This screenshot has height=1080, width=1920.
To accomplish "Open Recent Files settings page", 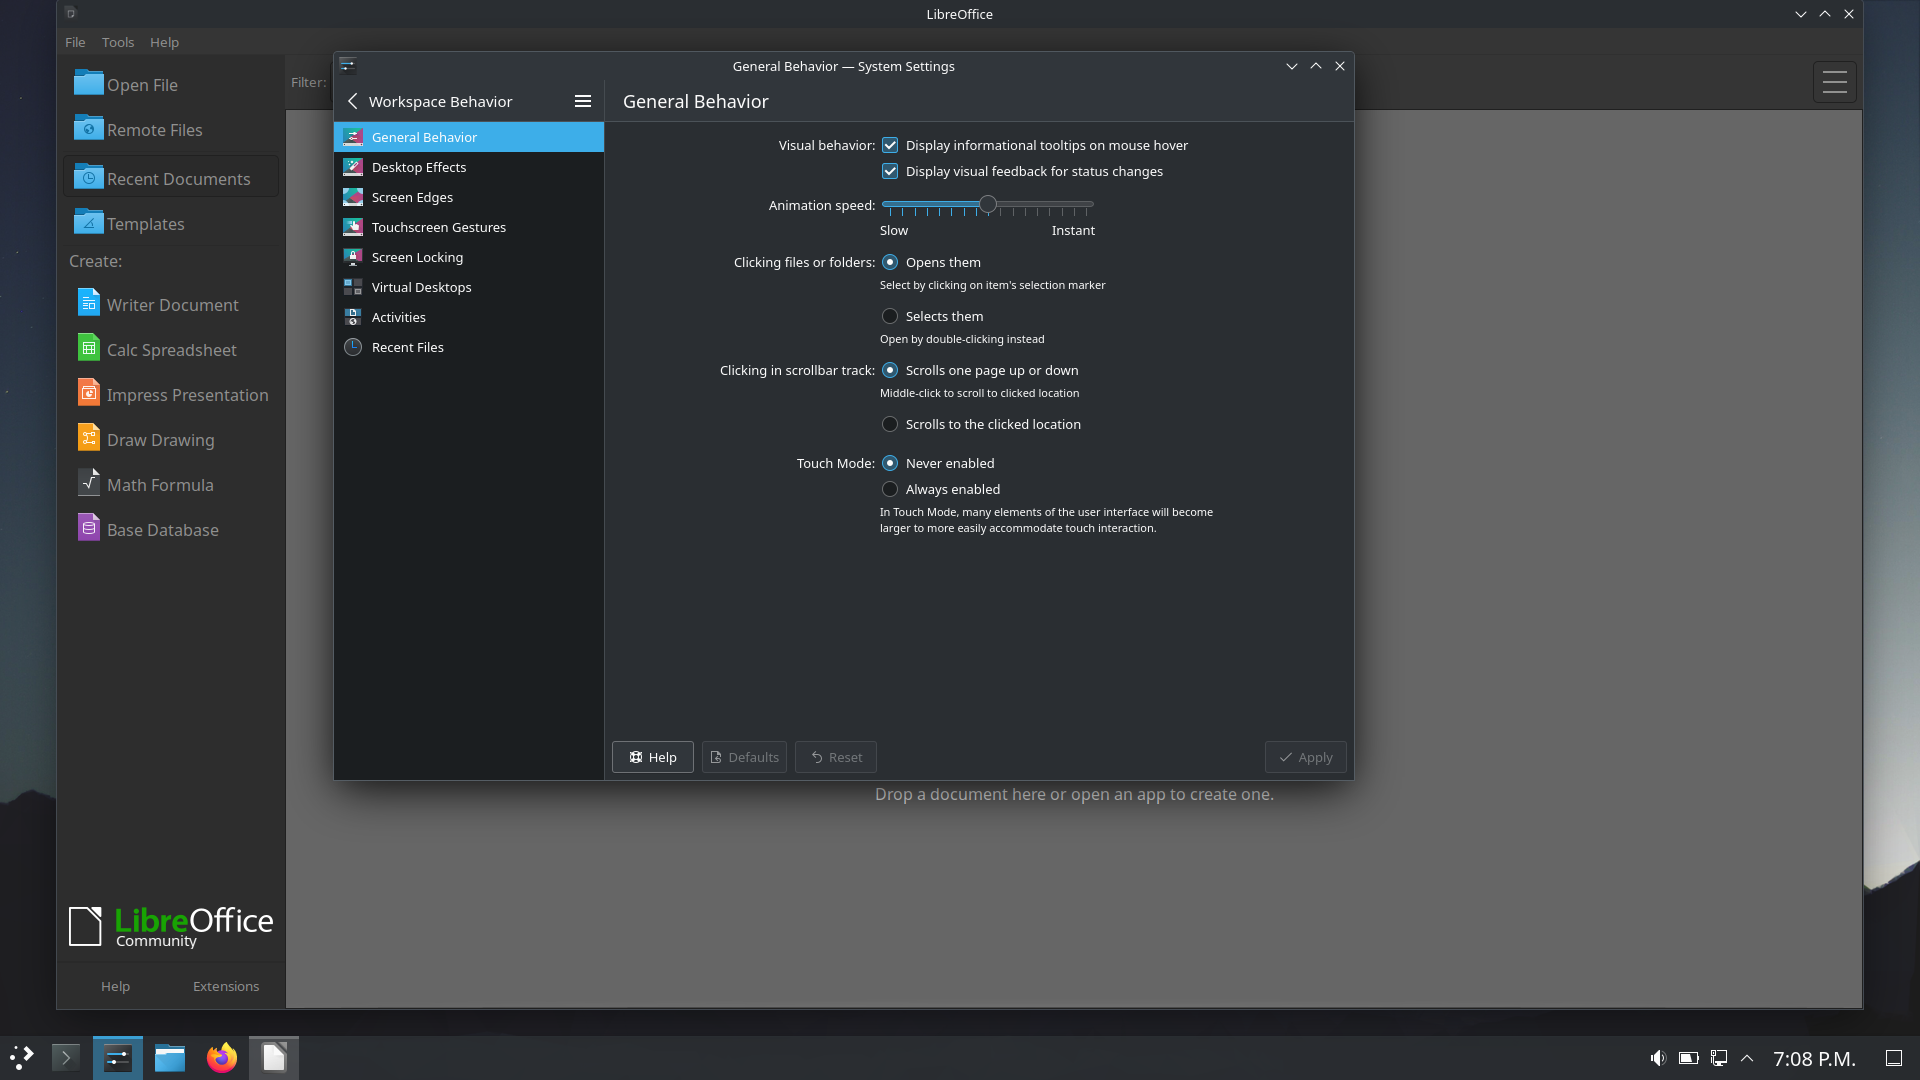I will point(468,347).
